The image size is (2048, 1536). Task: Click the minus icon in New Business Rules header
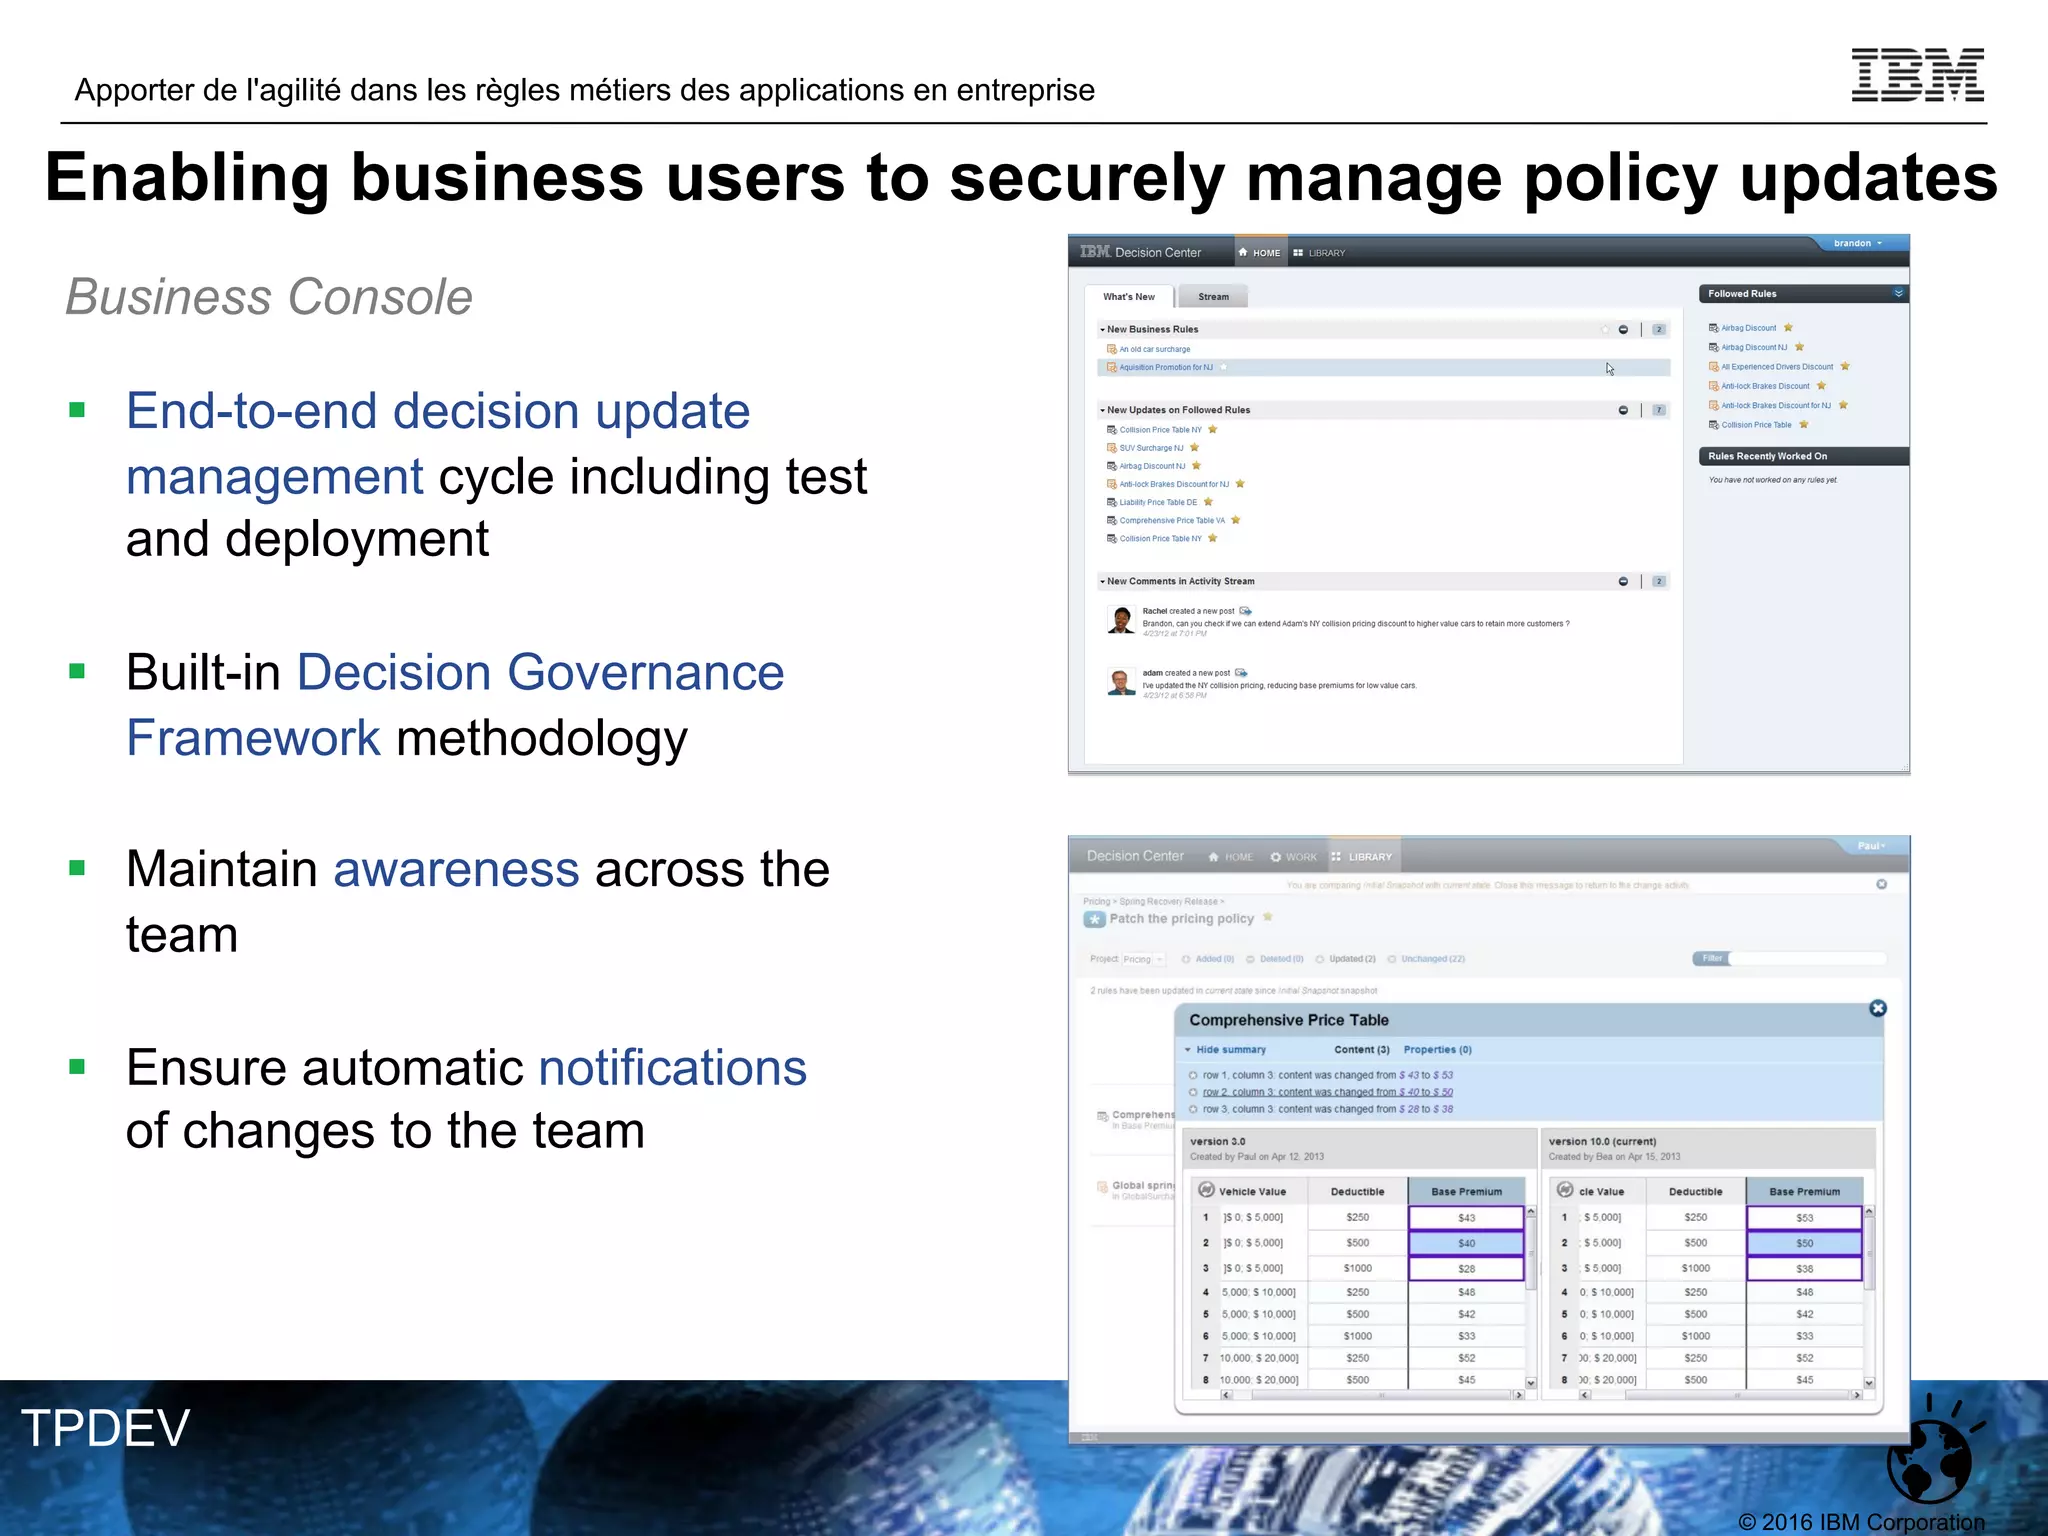[x=1623, y=330]
